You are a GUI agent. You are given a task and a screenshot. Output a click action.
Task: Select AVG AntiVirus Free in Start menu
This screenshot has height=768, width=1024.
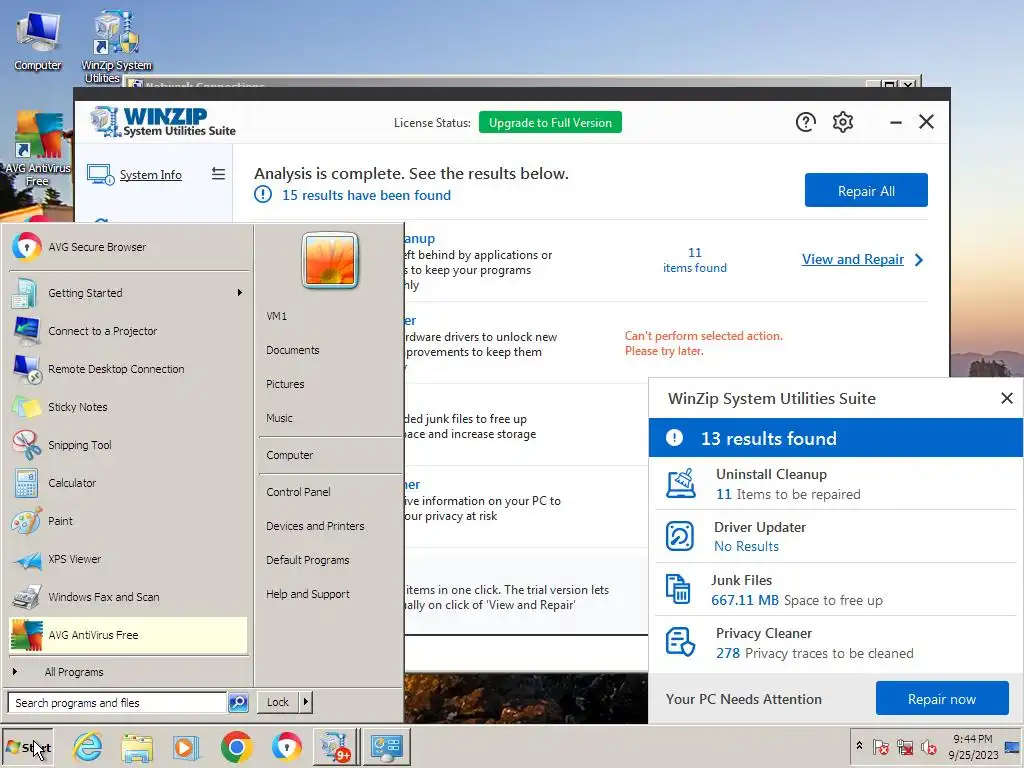pos(129,635)
